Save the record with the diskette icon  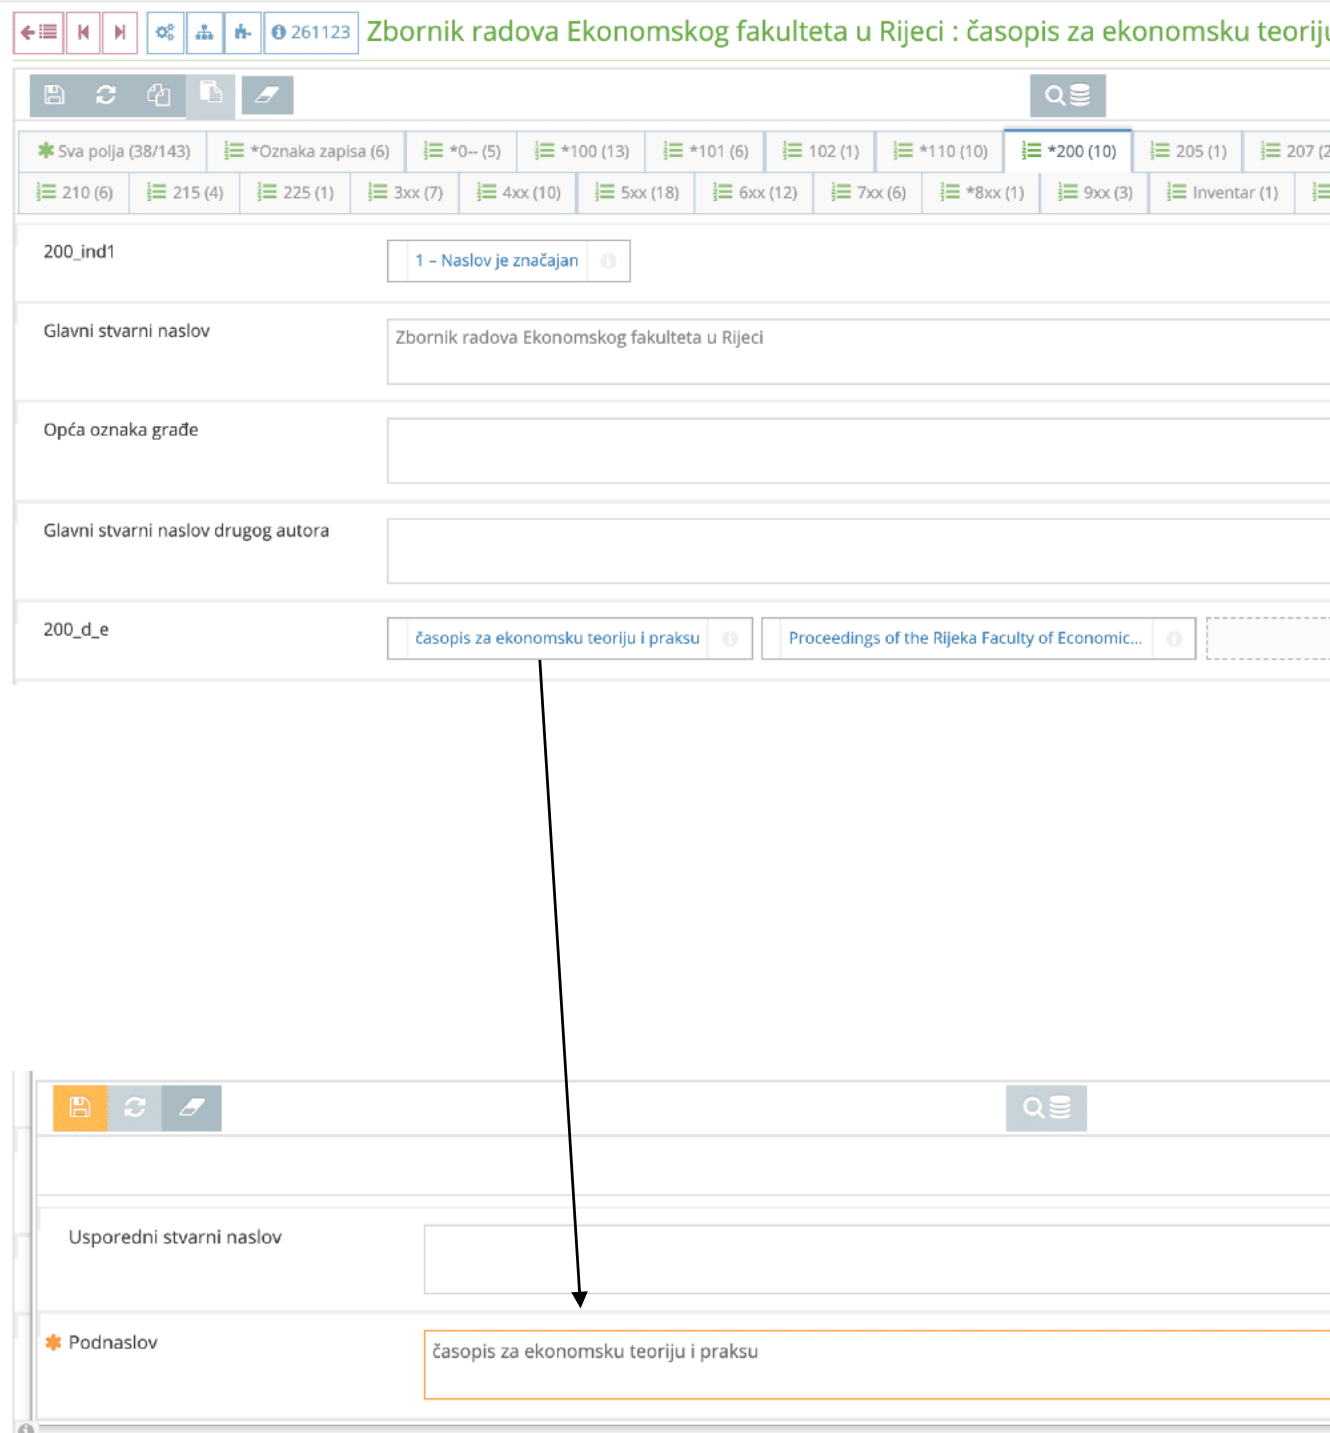(56, 96)
